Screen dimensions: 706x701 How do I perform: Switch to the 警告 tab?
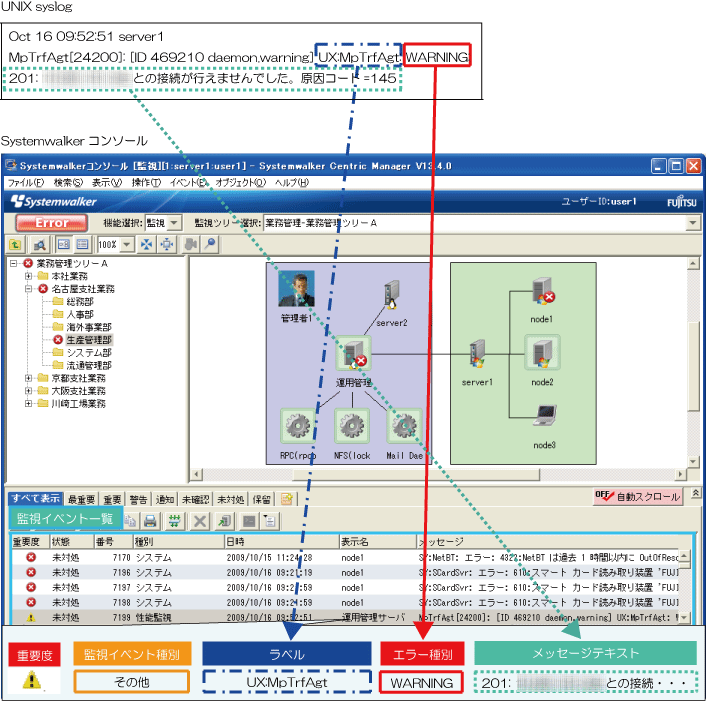tap(138, 499)
